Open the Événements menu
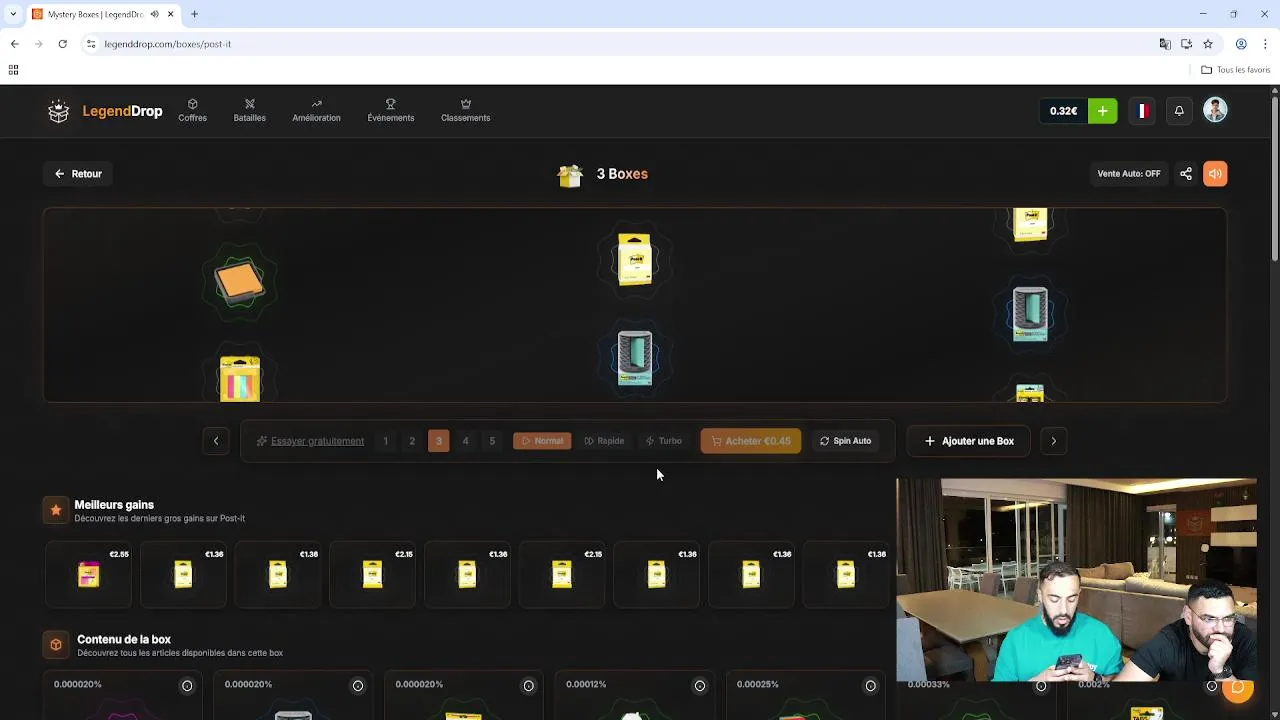1280x720 pixels. [390, 110]
